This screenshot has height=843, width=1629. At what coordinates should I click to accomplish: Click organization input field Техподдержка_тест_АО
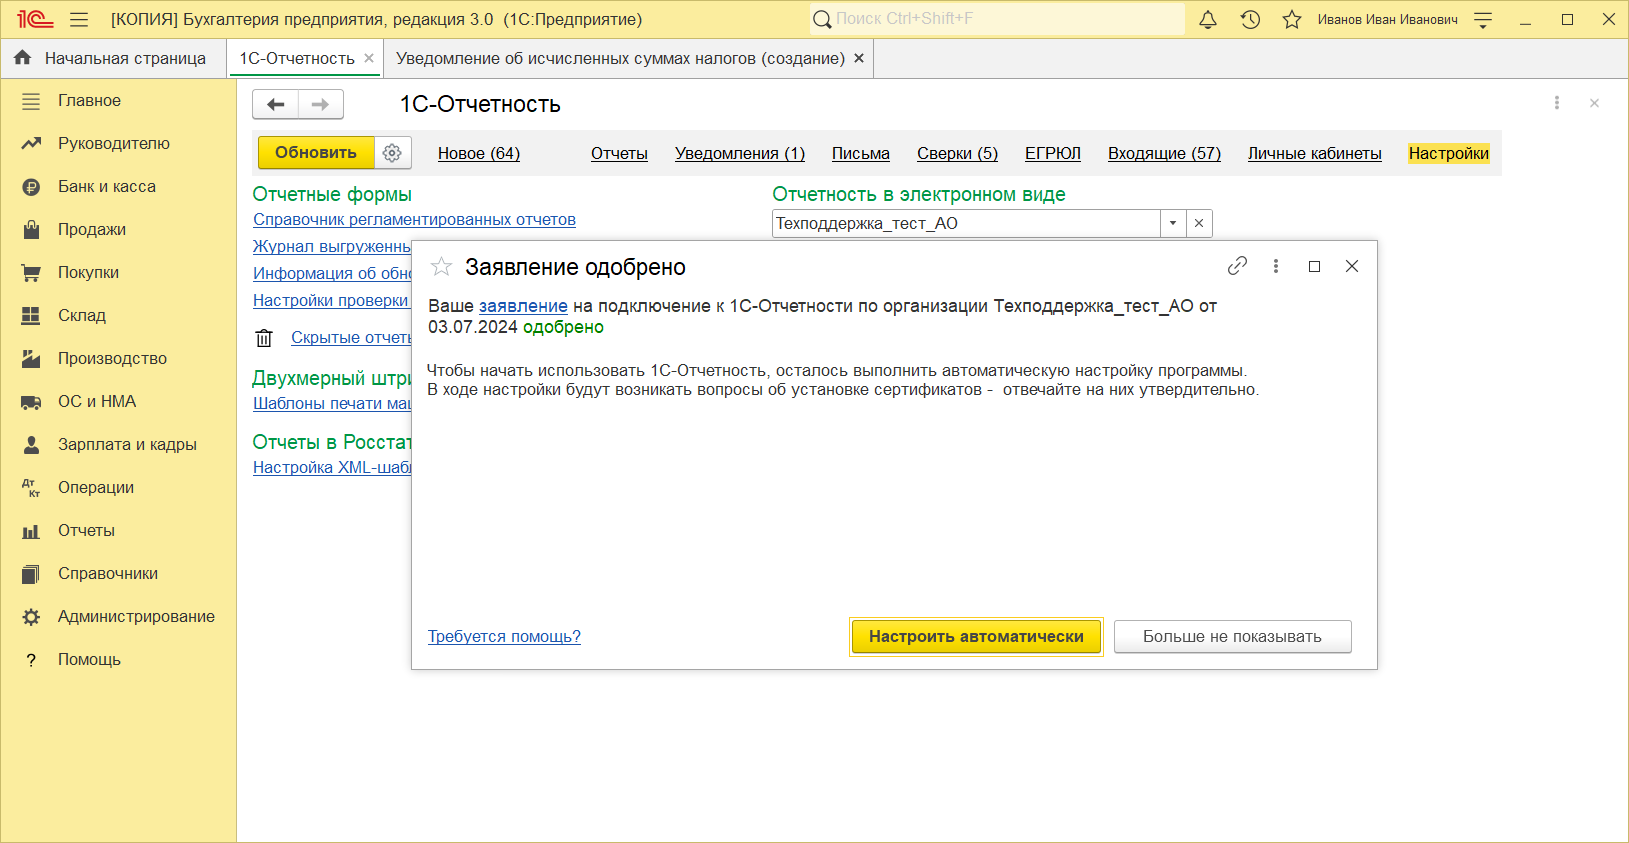click(966, 223)
